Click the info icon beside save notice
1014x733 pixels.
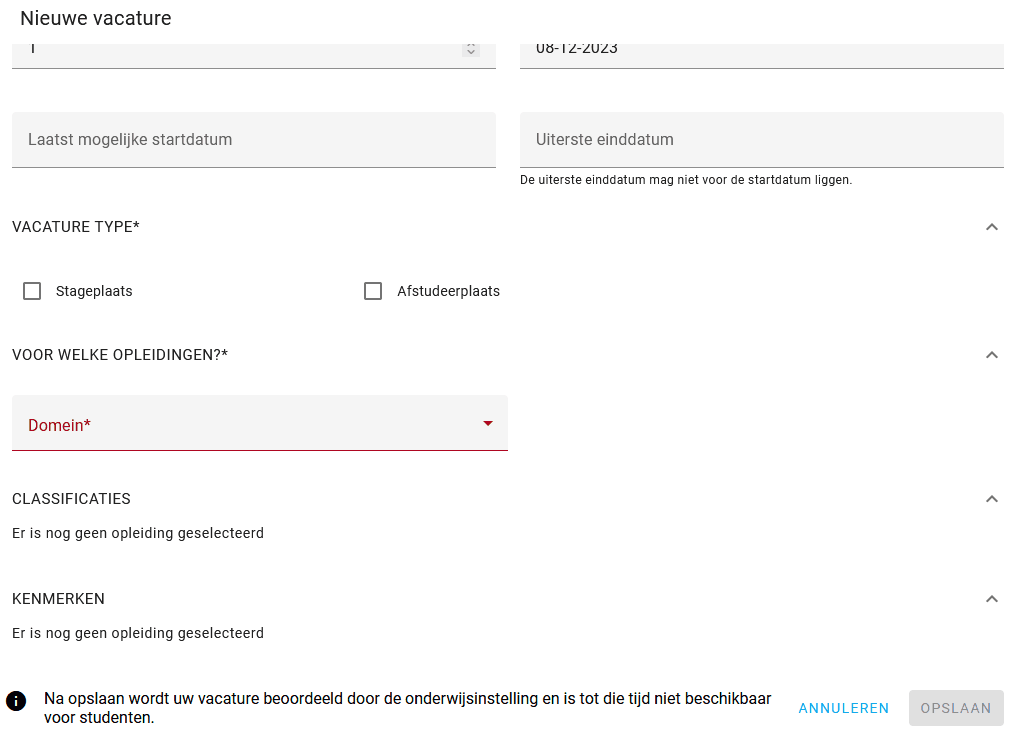point(16,701)
